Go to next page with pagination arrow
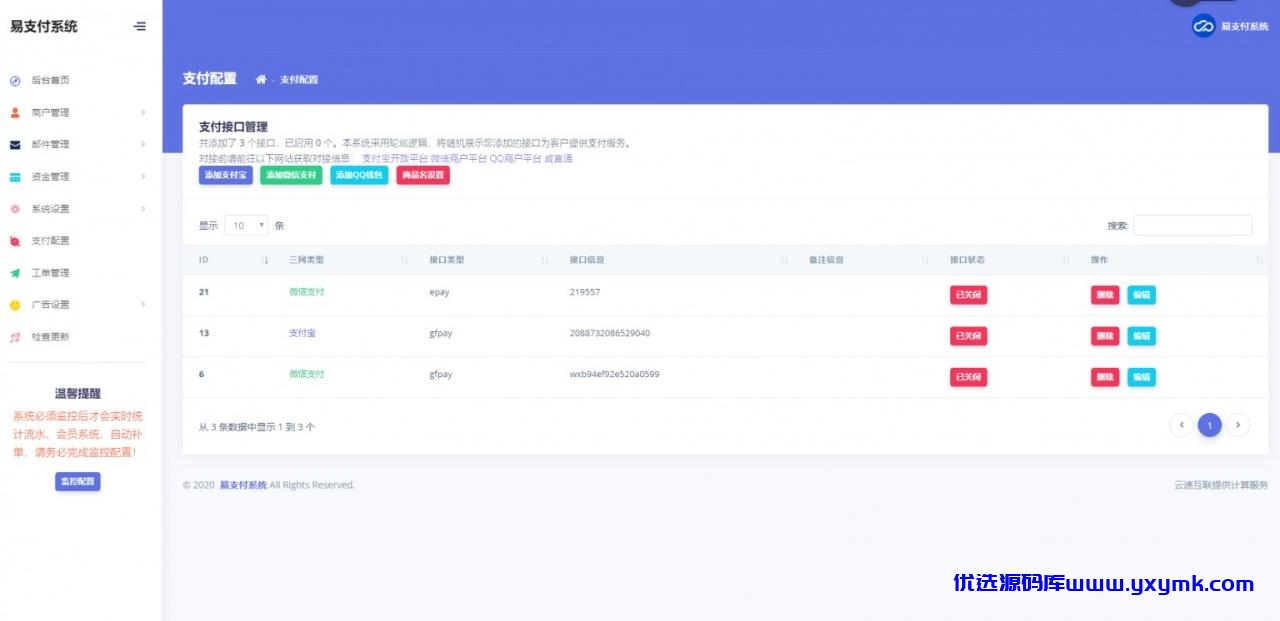This screenshot has height=621, width=1280. (1238, 426)
